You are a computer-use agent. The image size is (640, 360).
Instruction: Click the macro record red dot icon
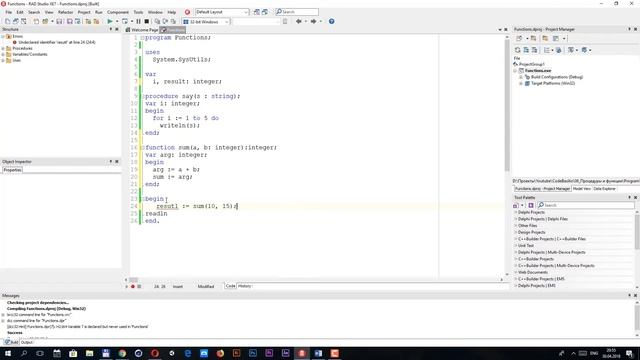133,287
